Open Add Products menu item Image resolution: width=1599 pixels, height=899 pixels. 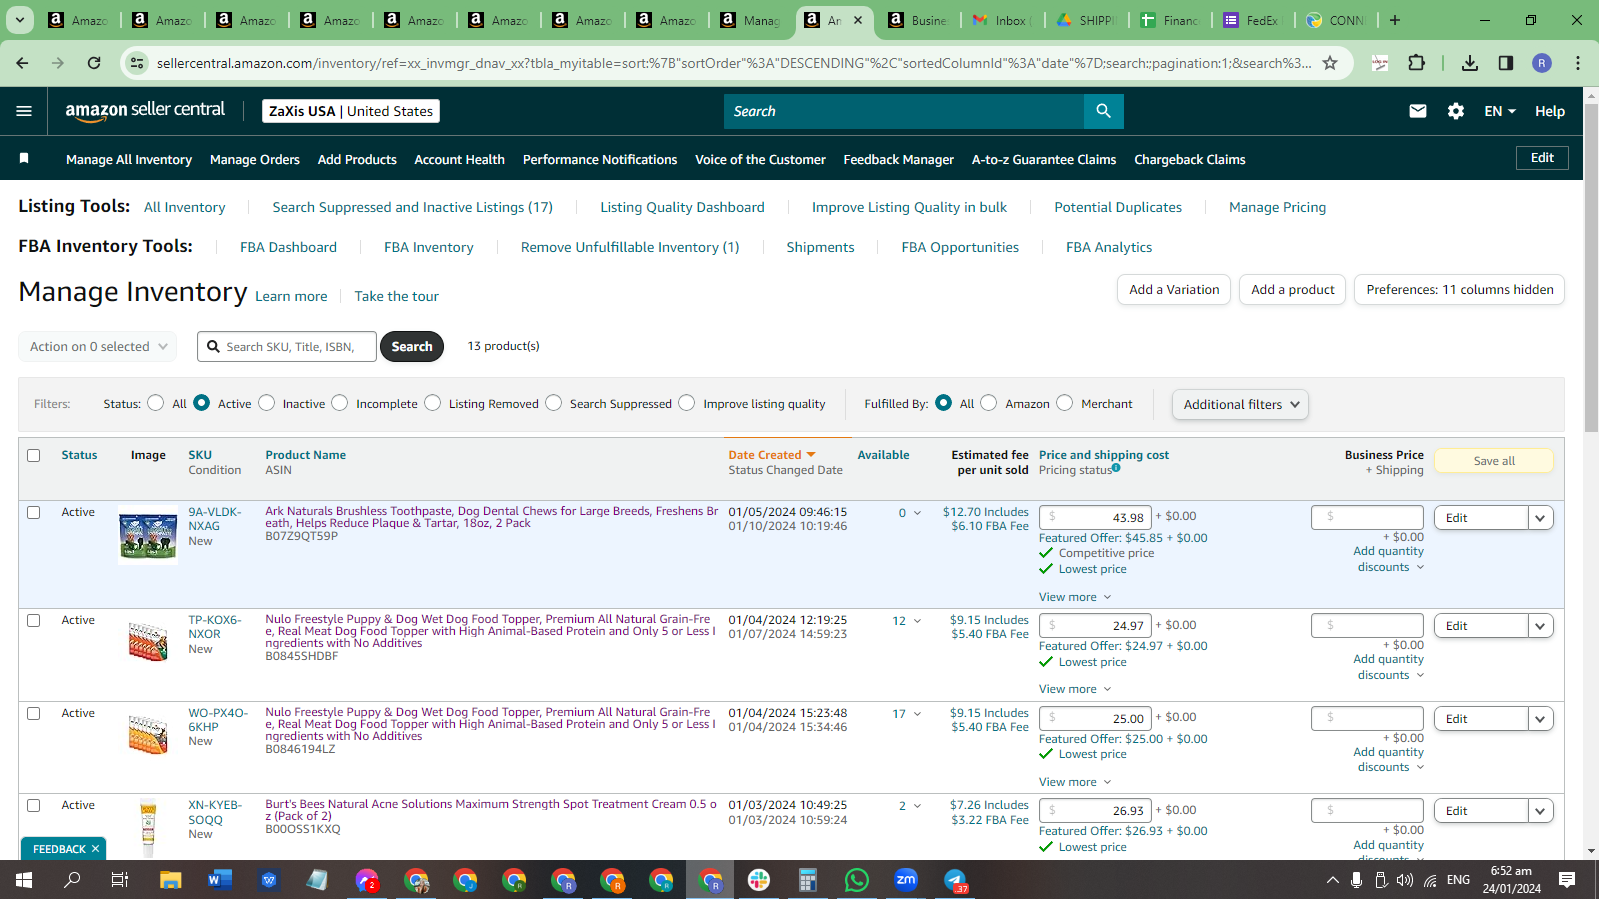pyautogui.click(x=357, y=159)
